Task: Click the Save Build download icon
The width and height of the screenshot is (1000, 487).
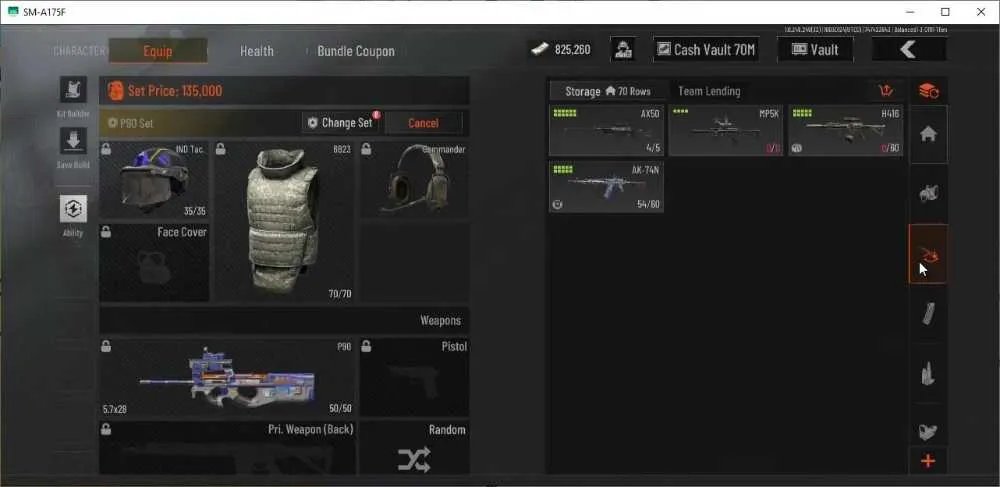Action: click(x=73, y=141)
